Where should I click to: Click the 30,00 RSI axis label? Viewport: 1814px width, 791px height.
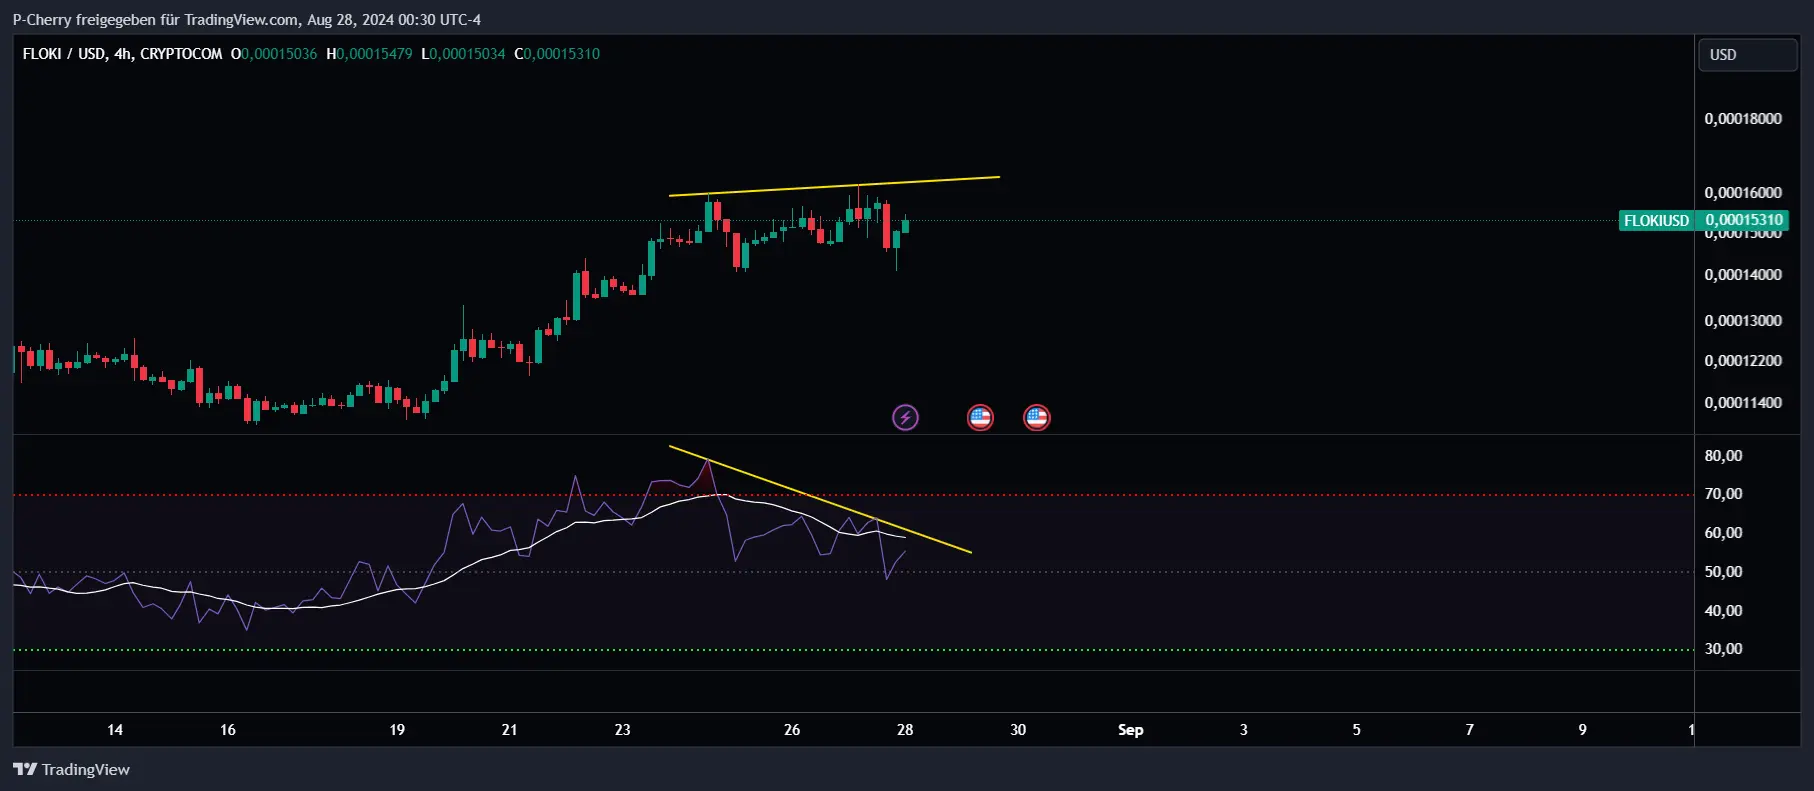click(x=1723, y=649)
